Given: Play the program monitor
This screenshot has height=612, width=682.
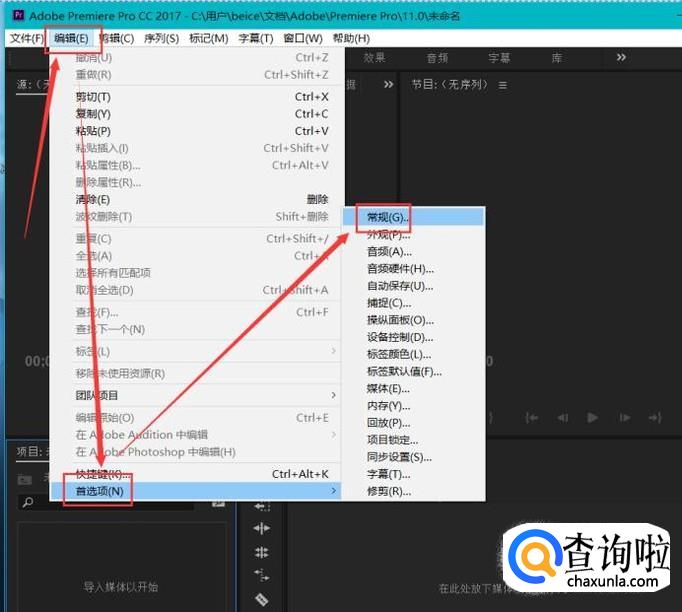Looking at the screenshot, I should click(x=592, y=418).
